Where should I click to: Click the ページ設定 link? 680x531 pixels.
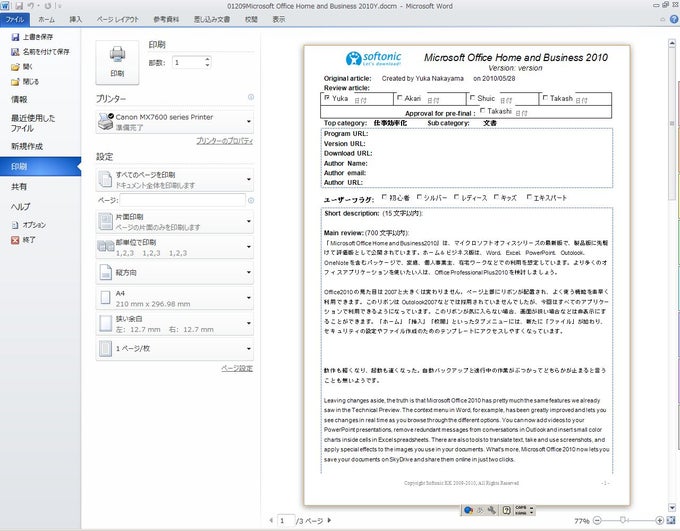237,368
